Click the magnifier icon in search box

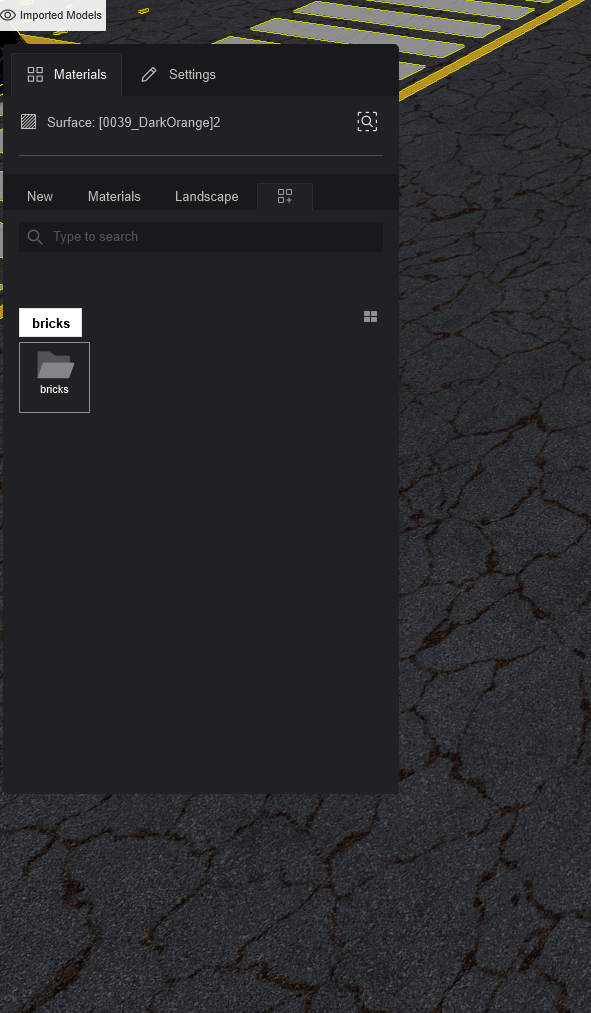pyautogui.click(x=36, y=237)
